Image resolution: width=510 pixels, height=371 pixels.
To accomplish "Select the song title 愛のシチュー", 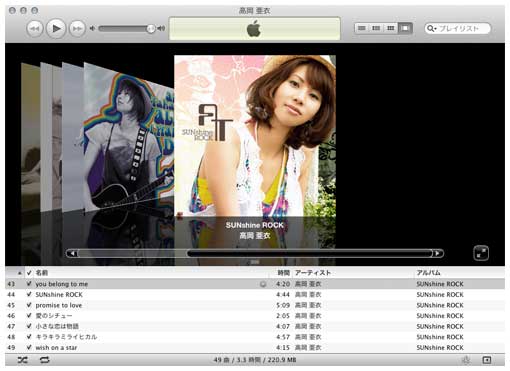I will (x=54, y=316).
